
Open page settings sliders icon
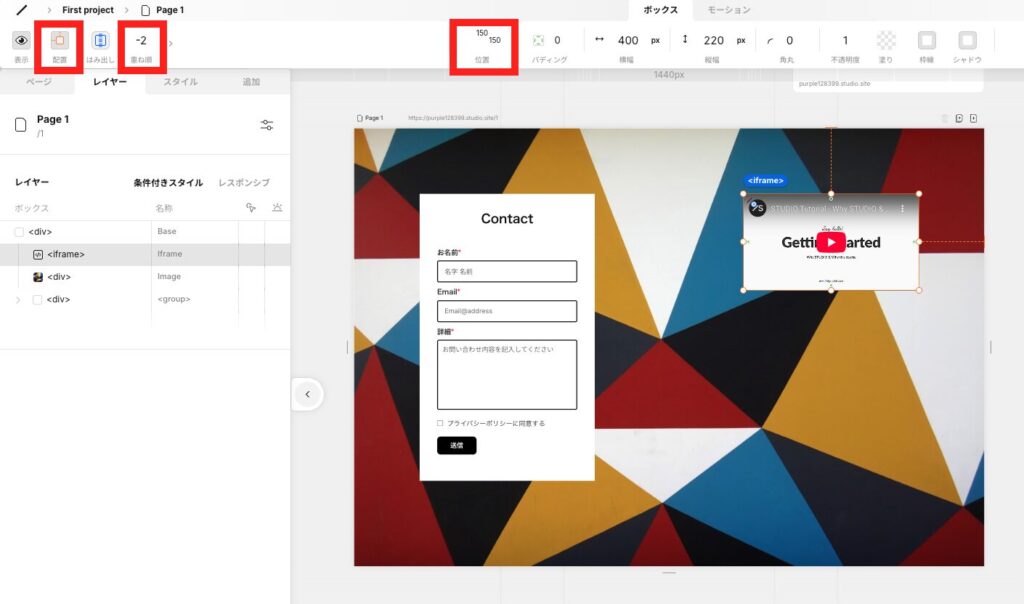pos(266,125)
